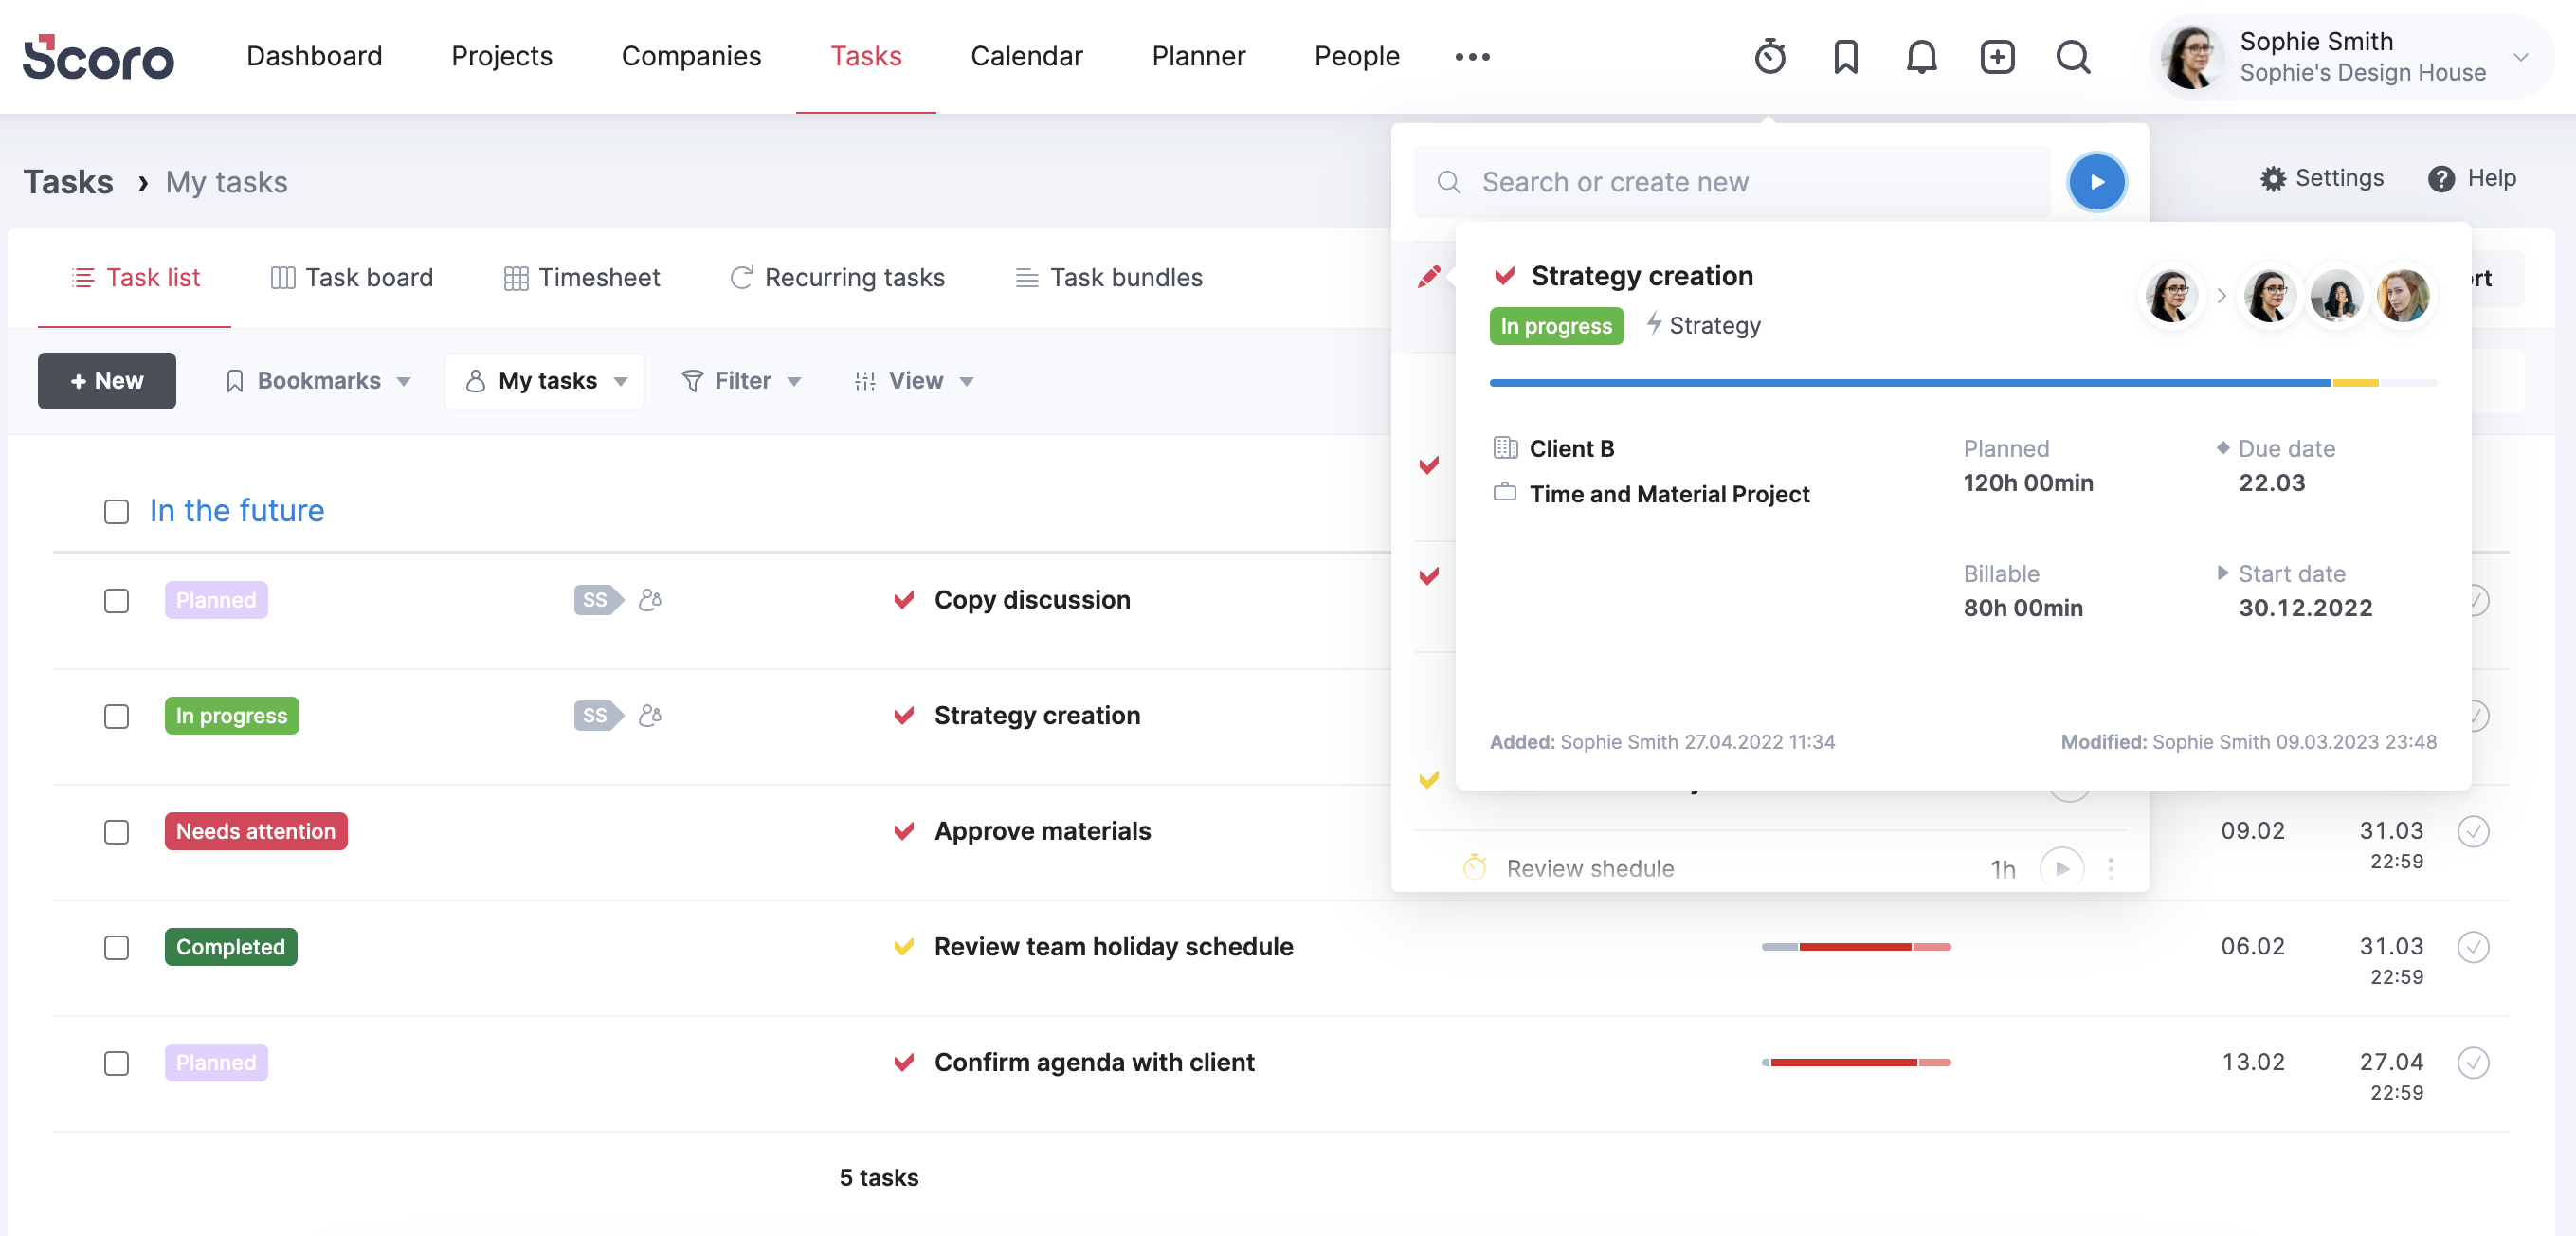2576x1236 pixels.
Task: Click the red pencil edit icon
Action: [x=1429, y=277]
